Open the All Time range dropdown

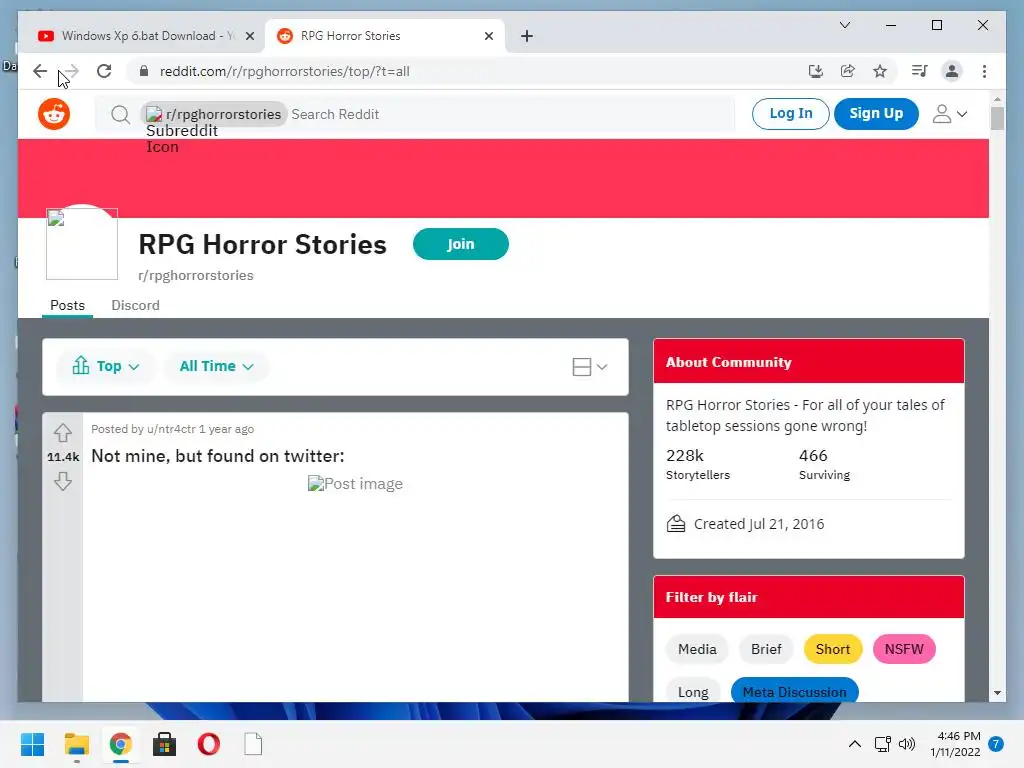tap(216, 366)
